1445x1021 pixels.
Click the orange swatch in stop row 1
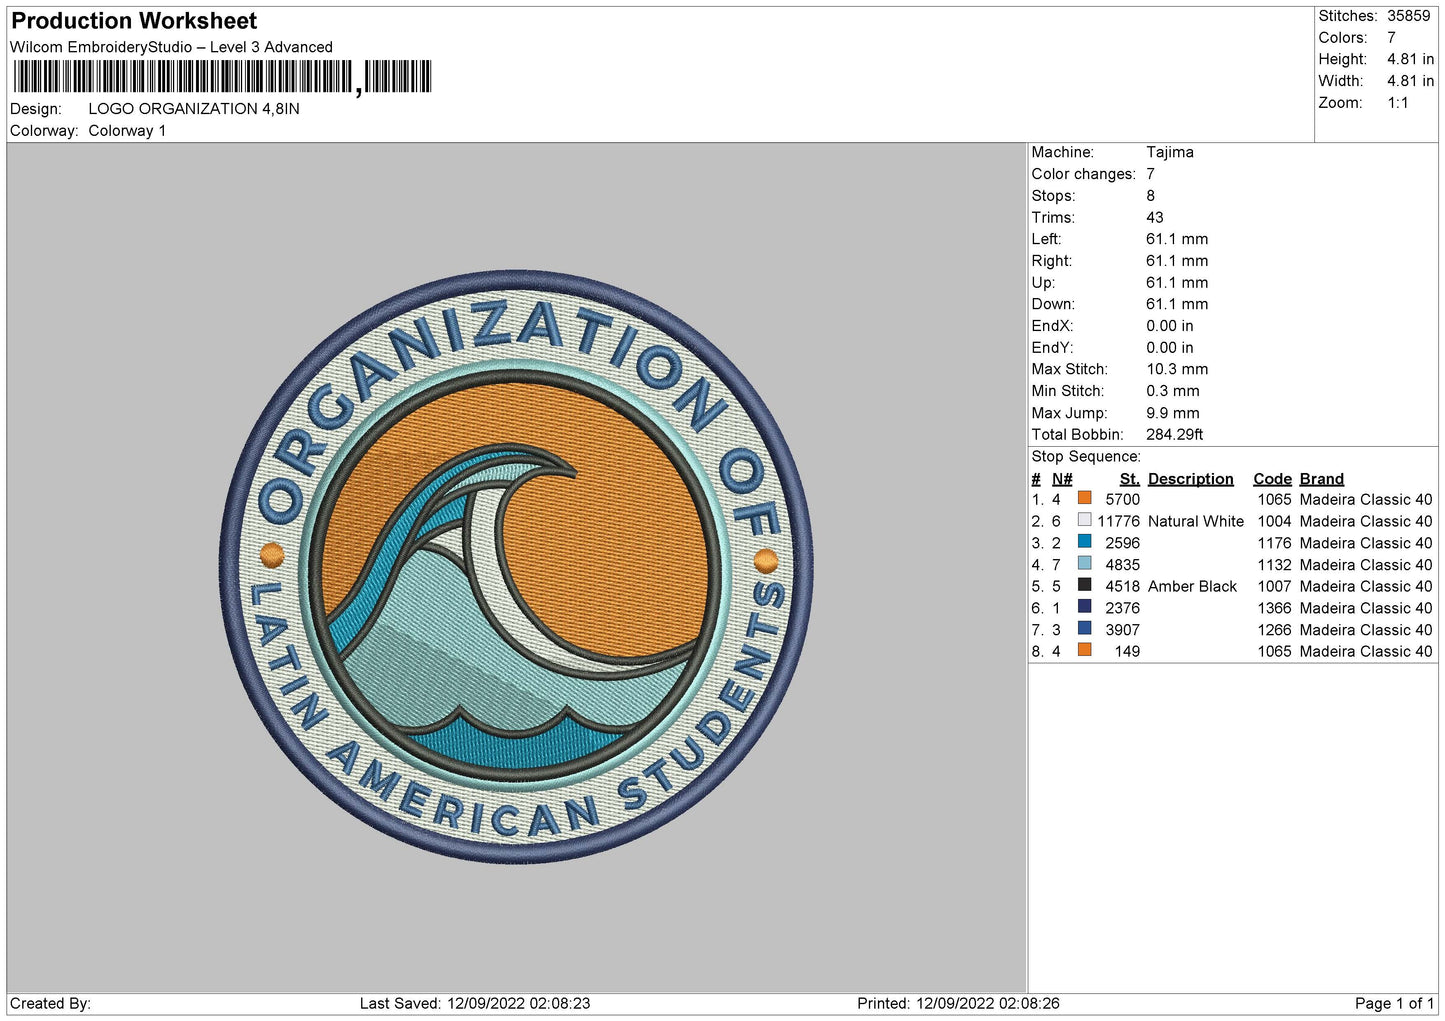pos(1084,498)
